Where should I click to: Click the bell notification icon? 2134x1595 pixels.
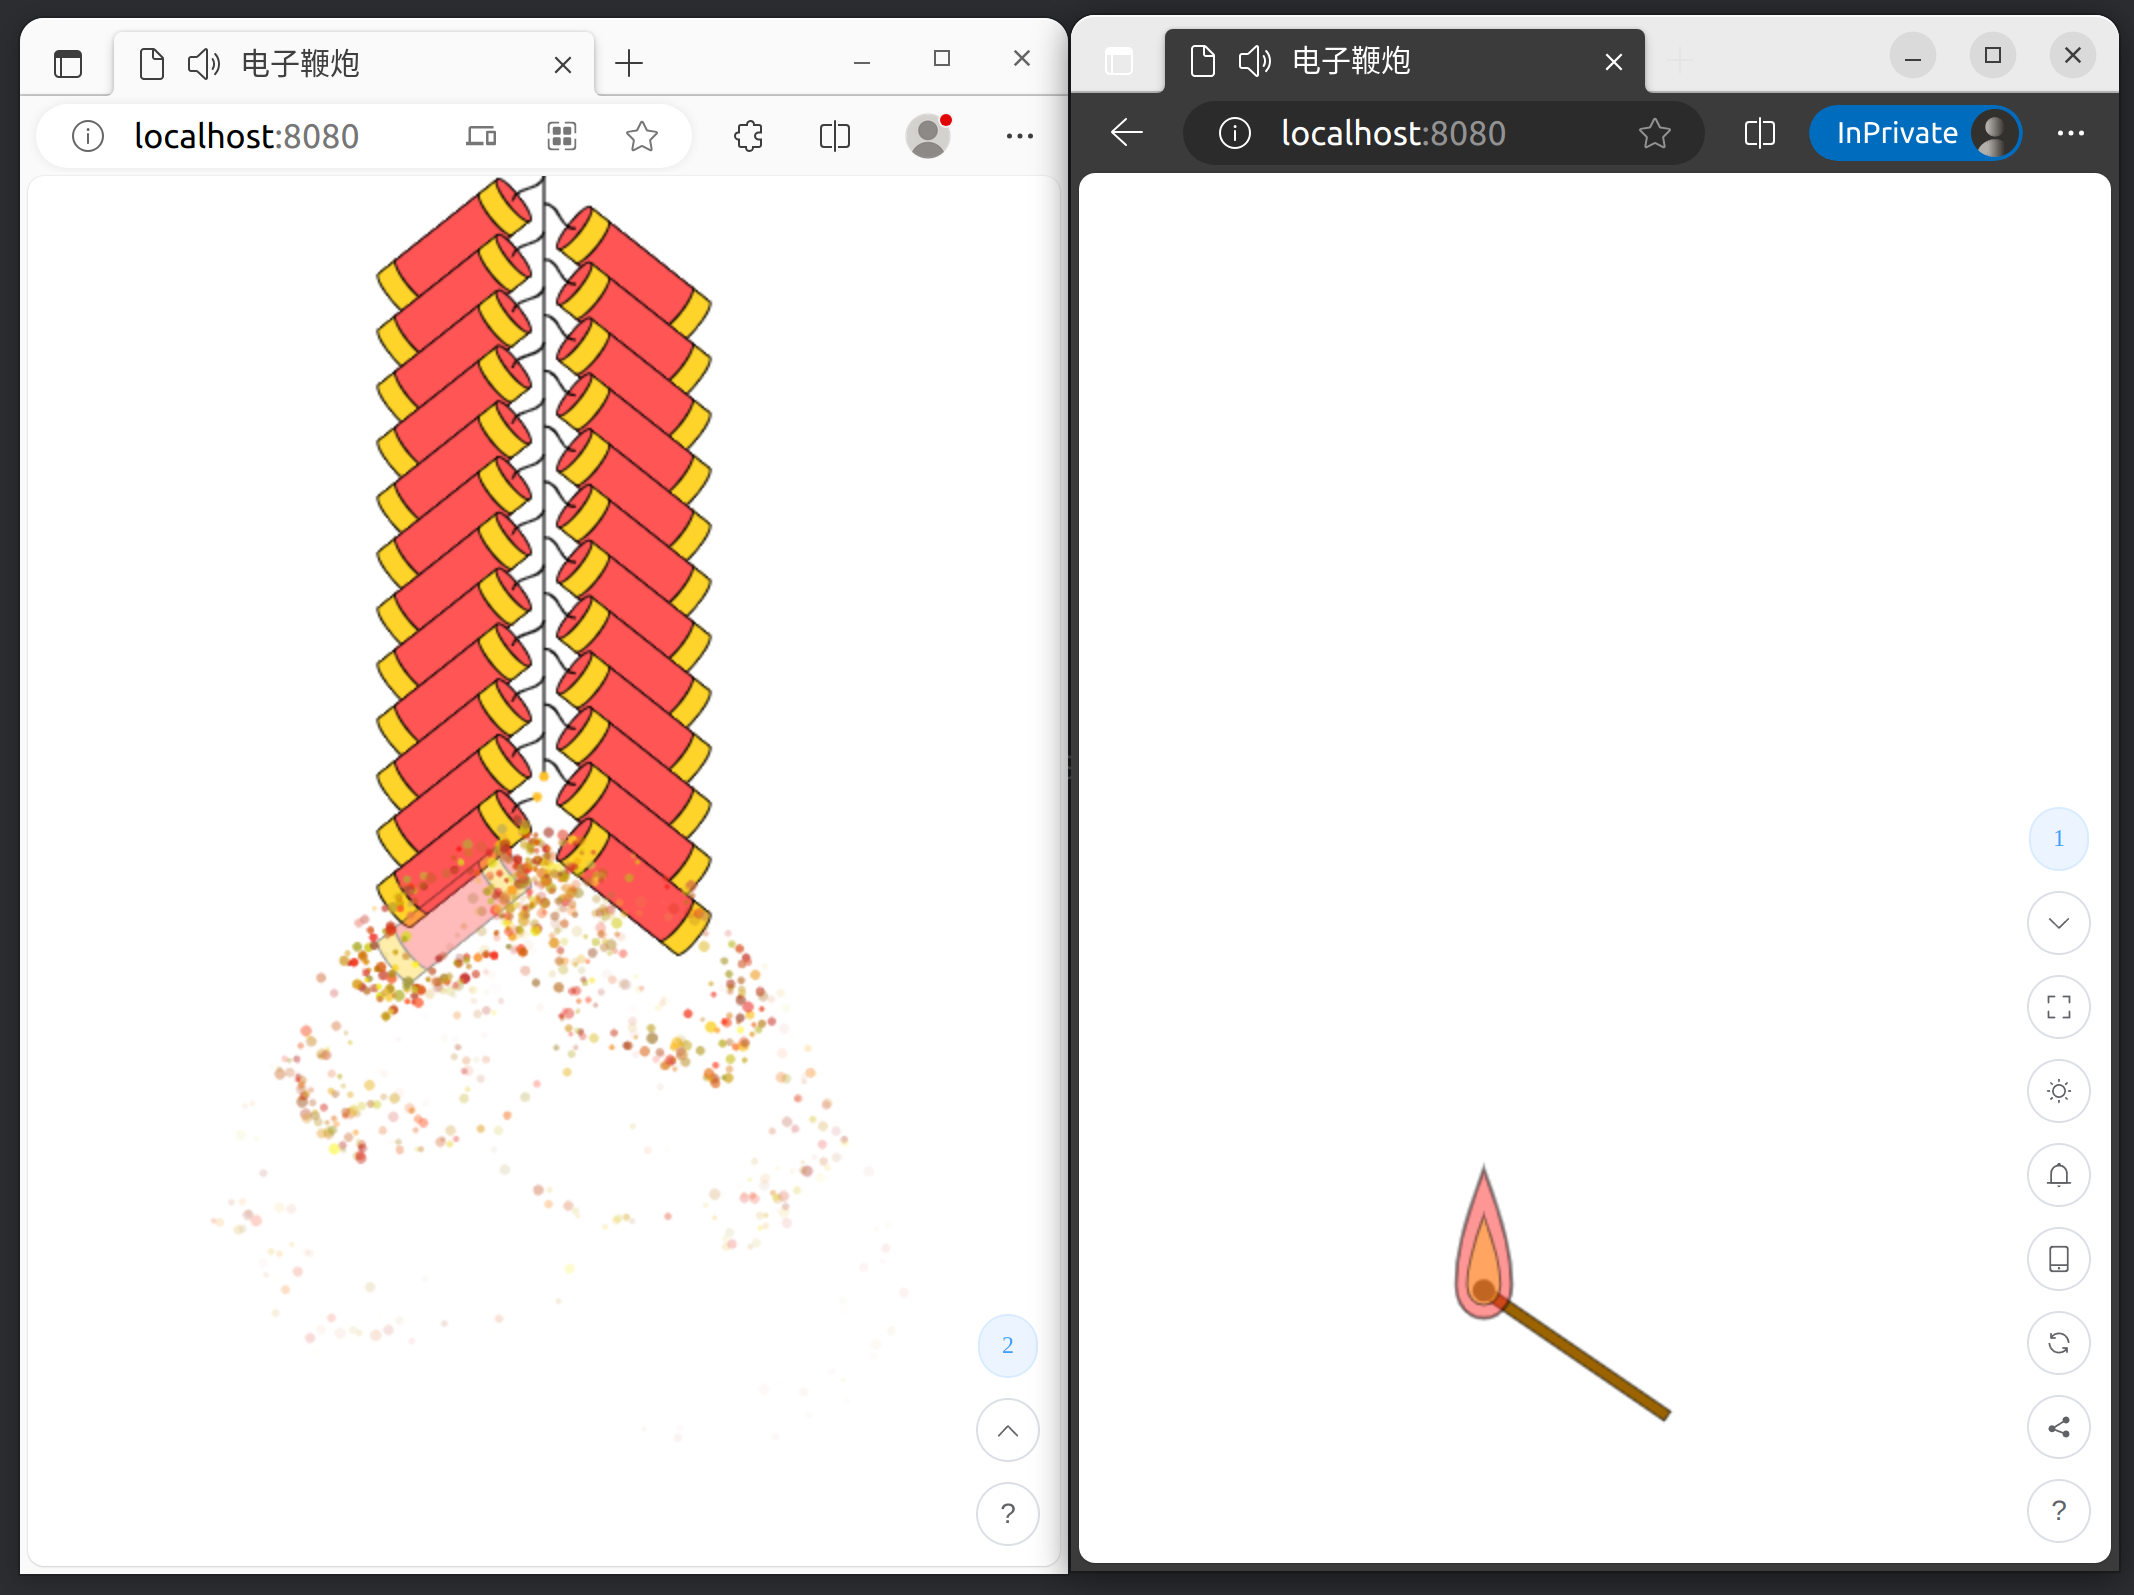pos(2058,1175)
